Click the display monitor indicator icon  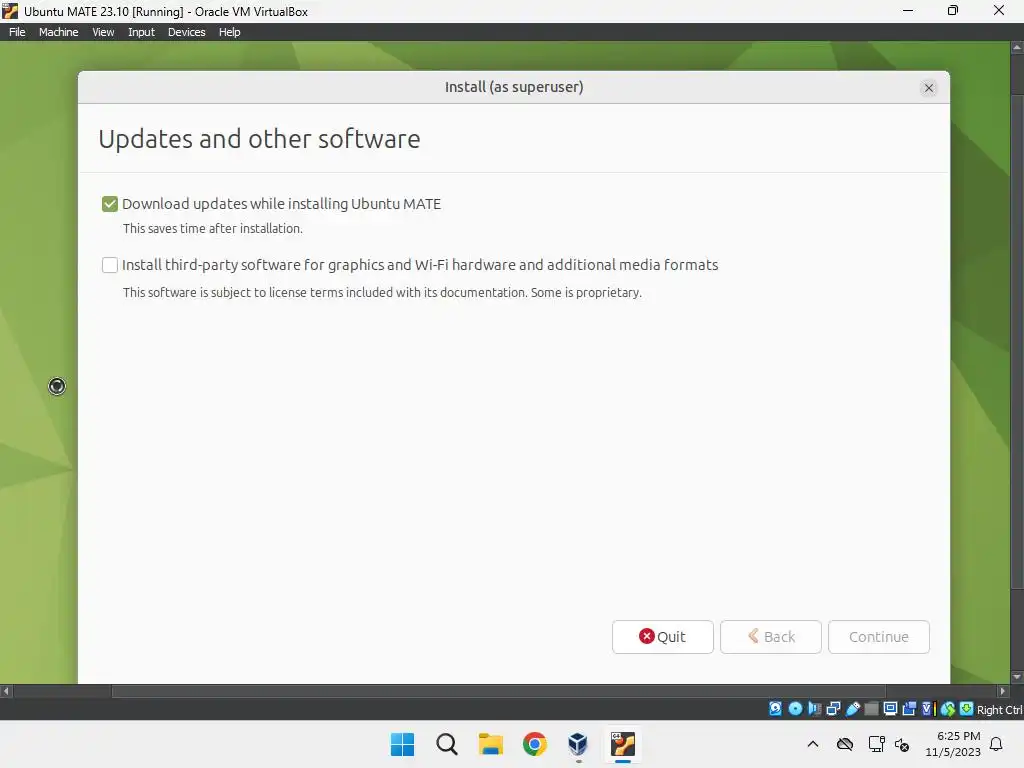[x=890, y=709]
